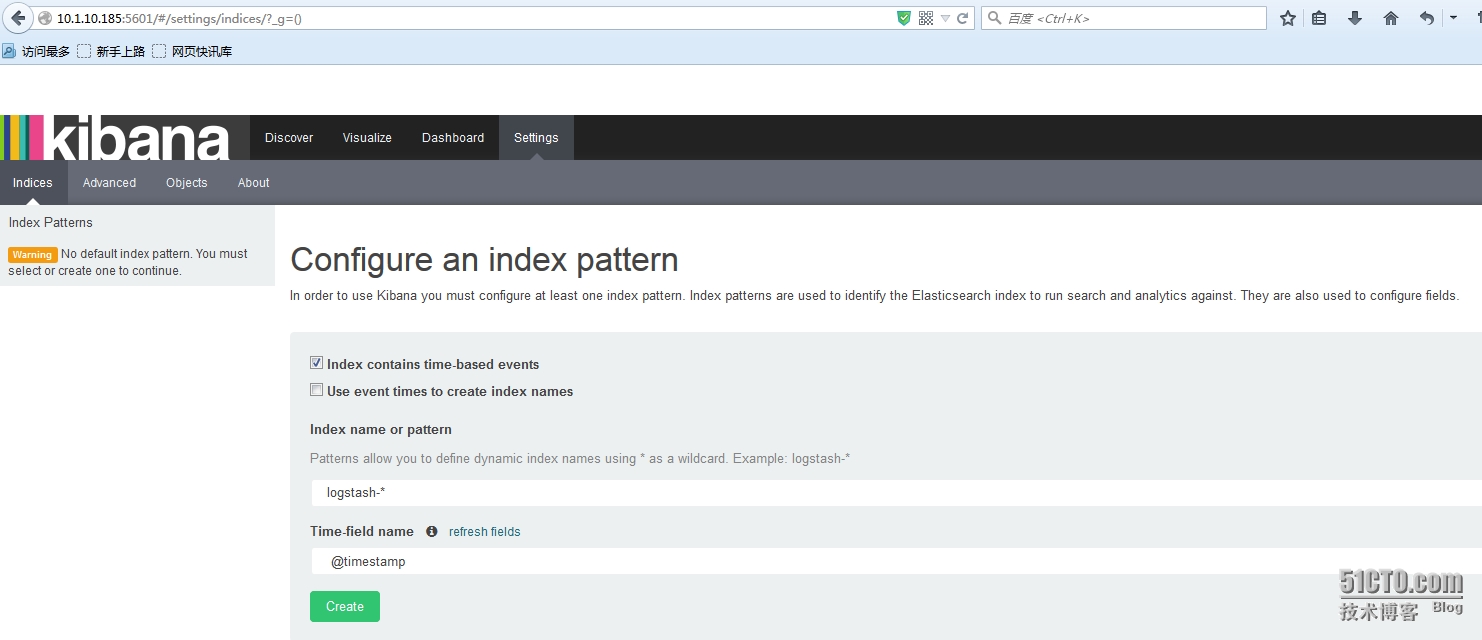The height and width of the screenshot is (640, 1482).
Task: Open the Visualize tab
Action: [x=367, y=138]
